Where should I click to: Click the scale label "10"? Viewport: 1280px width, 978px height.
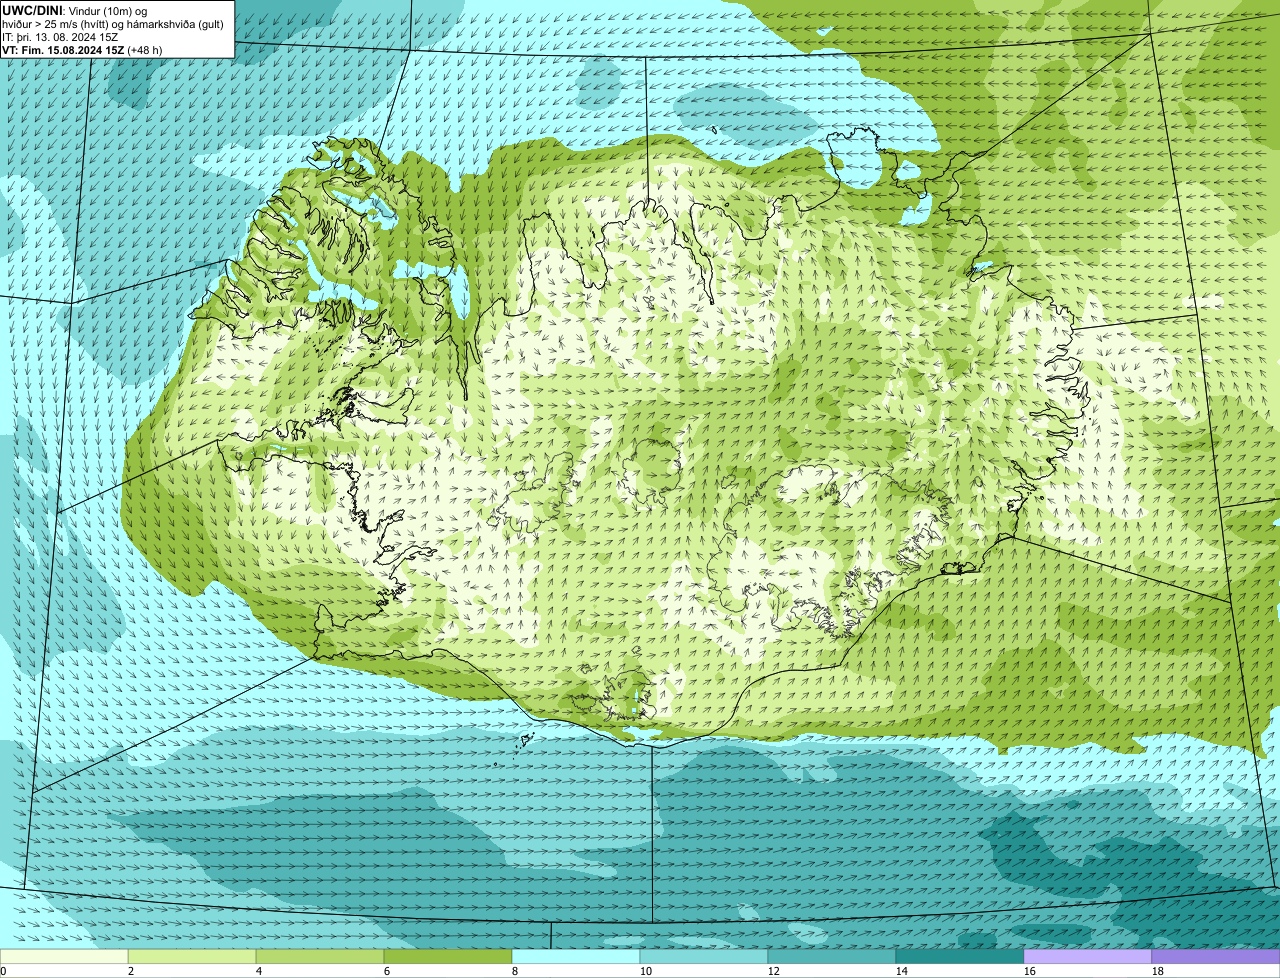(x=646, y=971)
